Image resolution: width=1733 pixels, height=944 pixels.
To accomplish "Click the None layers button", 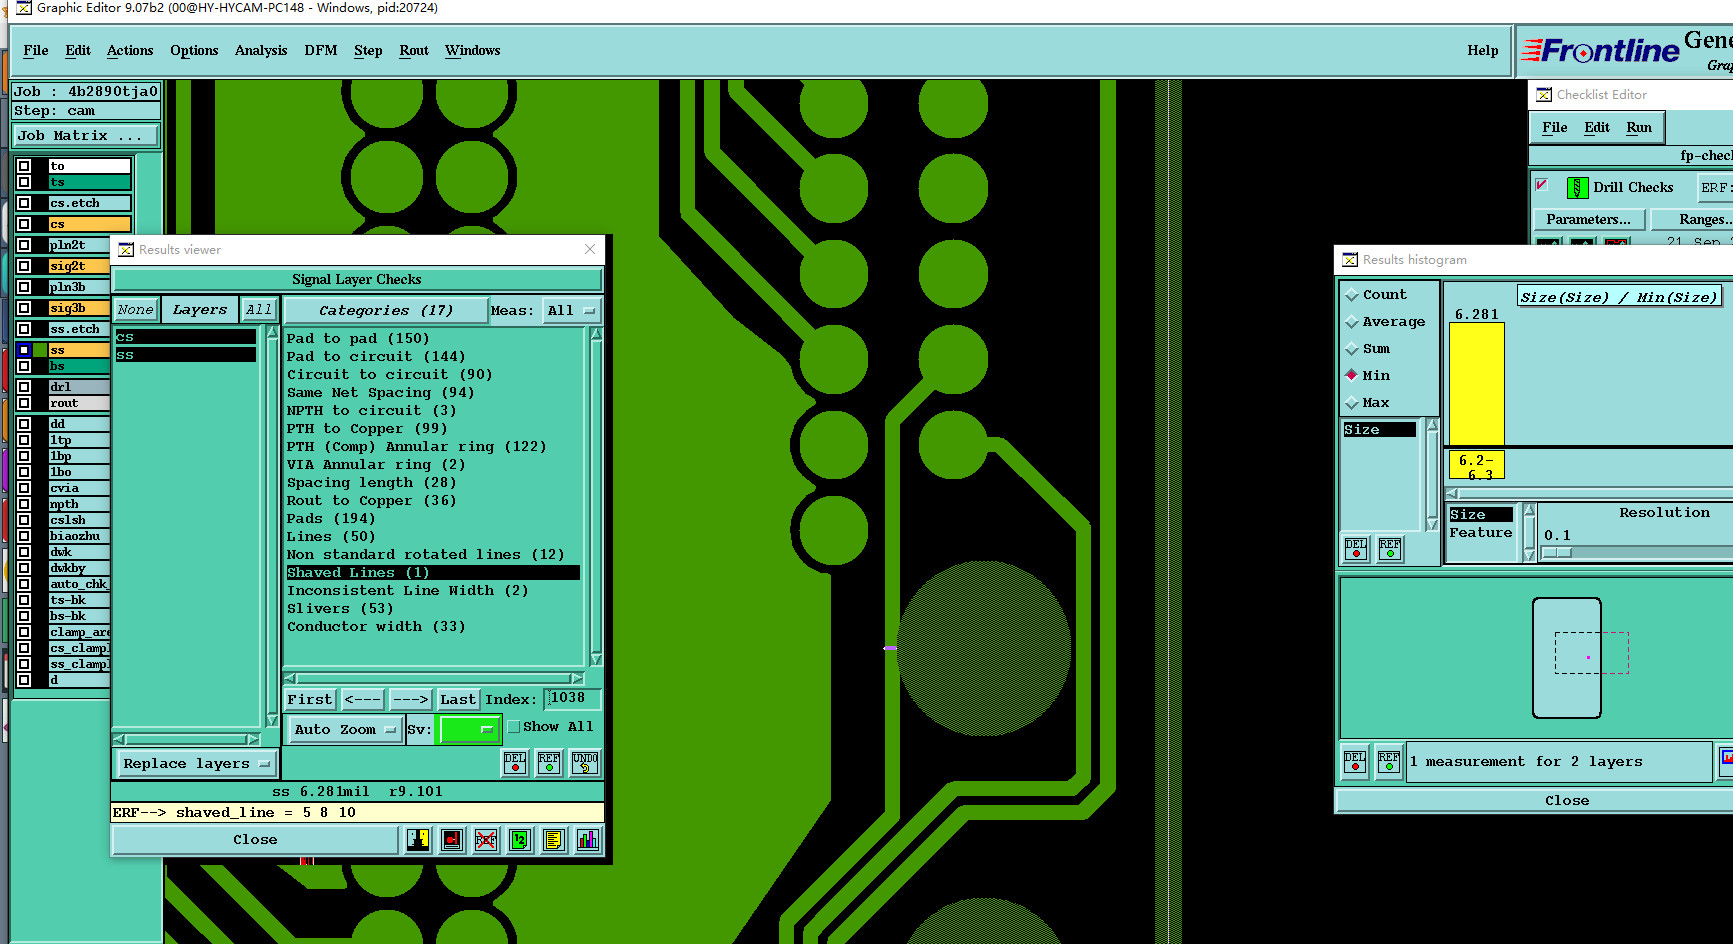I will (135, 310).
